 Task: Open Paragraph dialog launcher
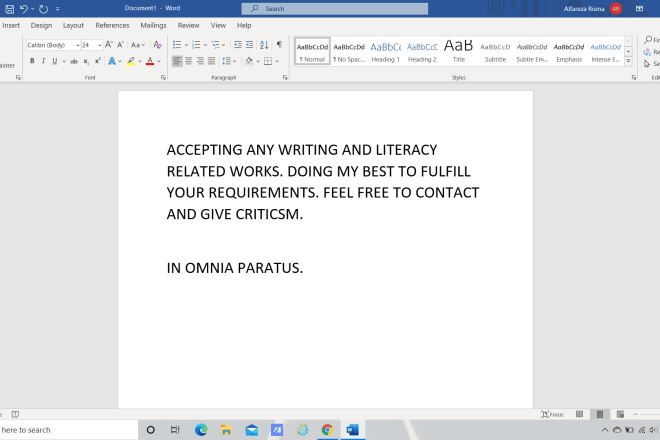(x=285, y=77)
